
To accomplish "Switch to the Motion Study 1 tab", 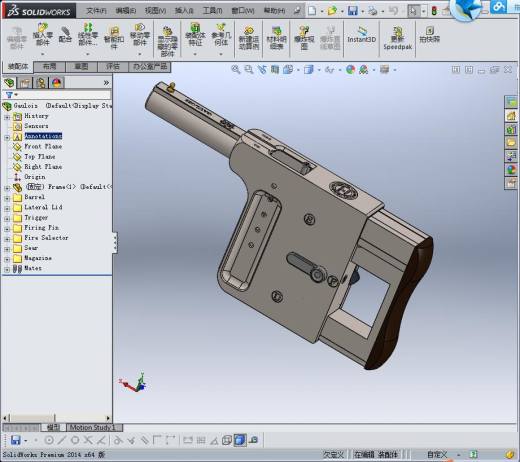I will [x=93, y=427].
